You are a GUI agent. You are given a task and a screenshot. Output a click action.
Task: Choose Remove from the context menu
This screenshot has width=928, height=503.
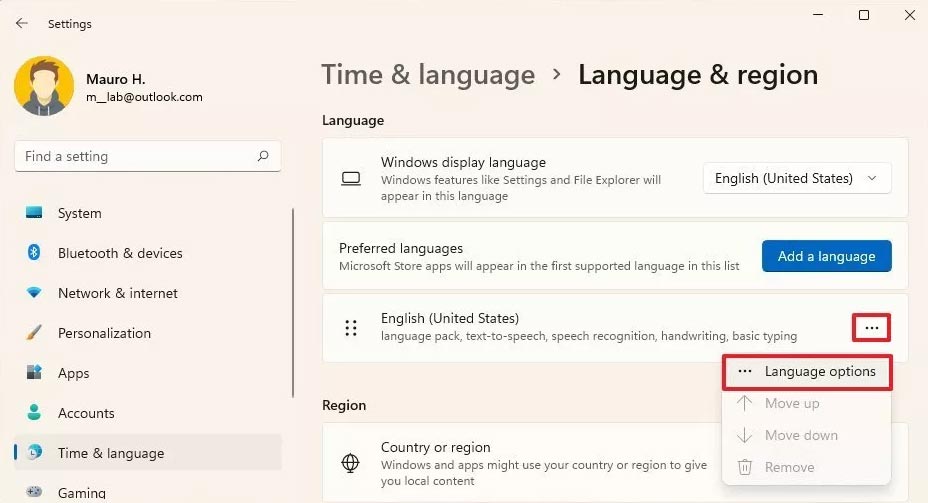[x=807, y=467]
